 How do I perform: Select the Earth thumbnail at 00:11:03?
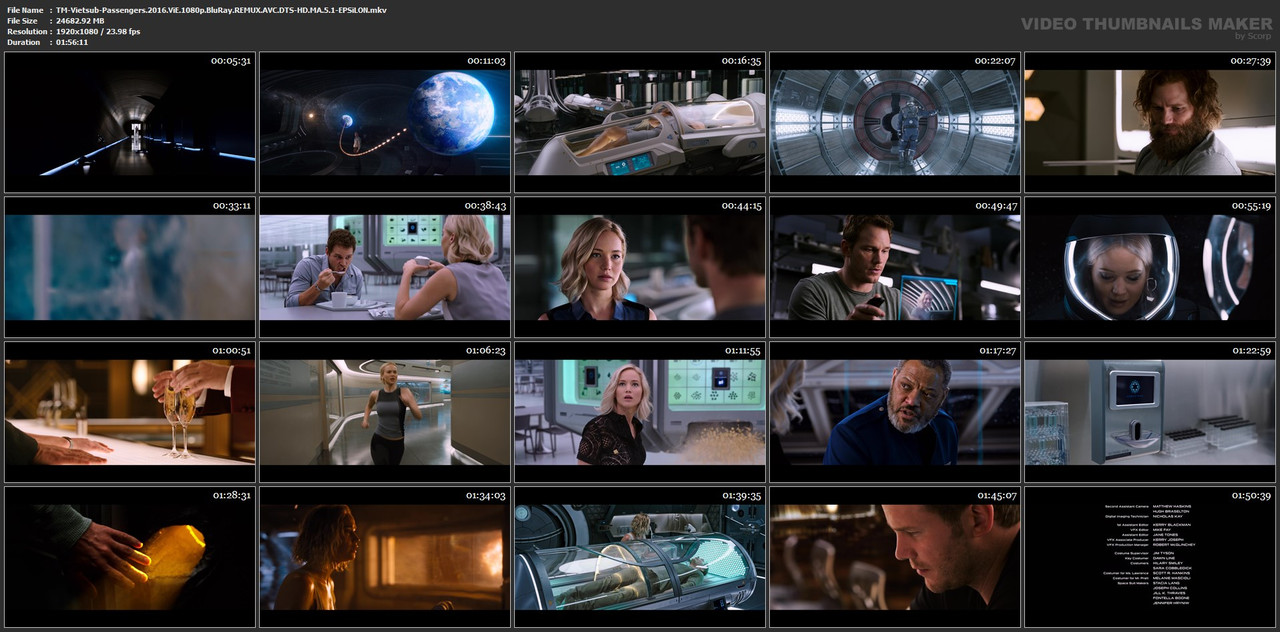coord(385,122)
